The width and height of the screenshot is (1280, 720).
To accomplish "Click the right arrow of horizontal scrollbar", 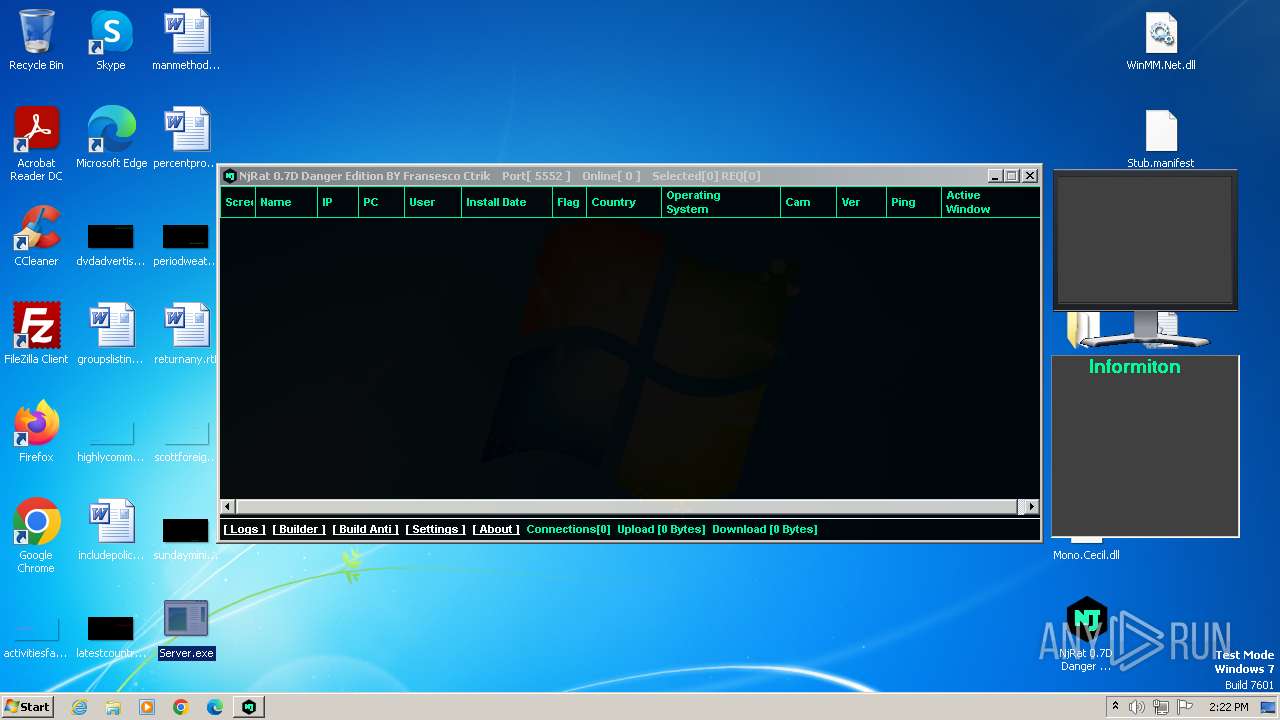I will coord(1032,507).
